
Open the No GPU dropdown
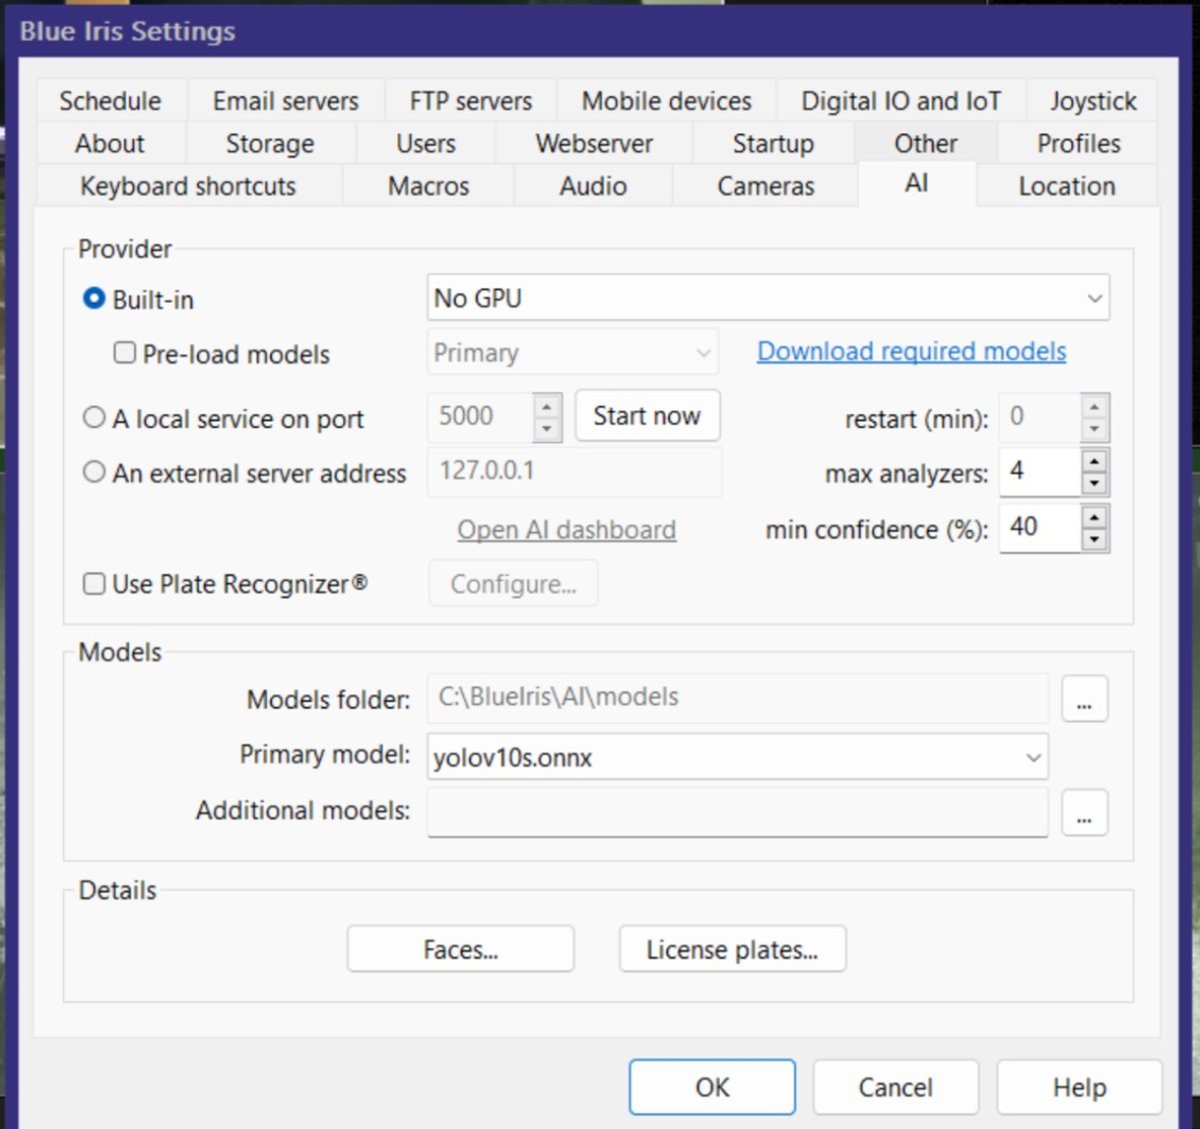coord(768,298)
